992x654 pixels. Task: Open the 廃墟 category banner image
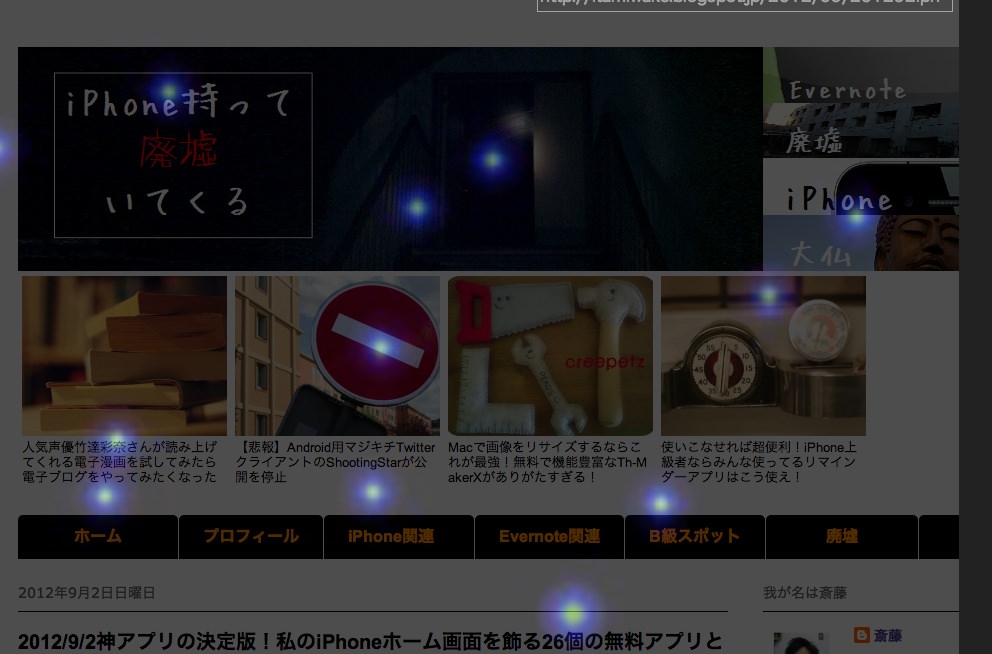pos(861,131)
